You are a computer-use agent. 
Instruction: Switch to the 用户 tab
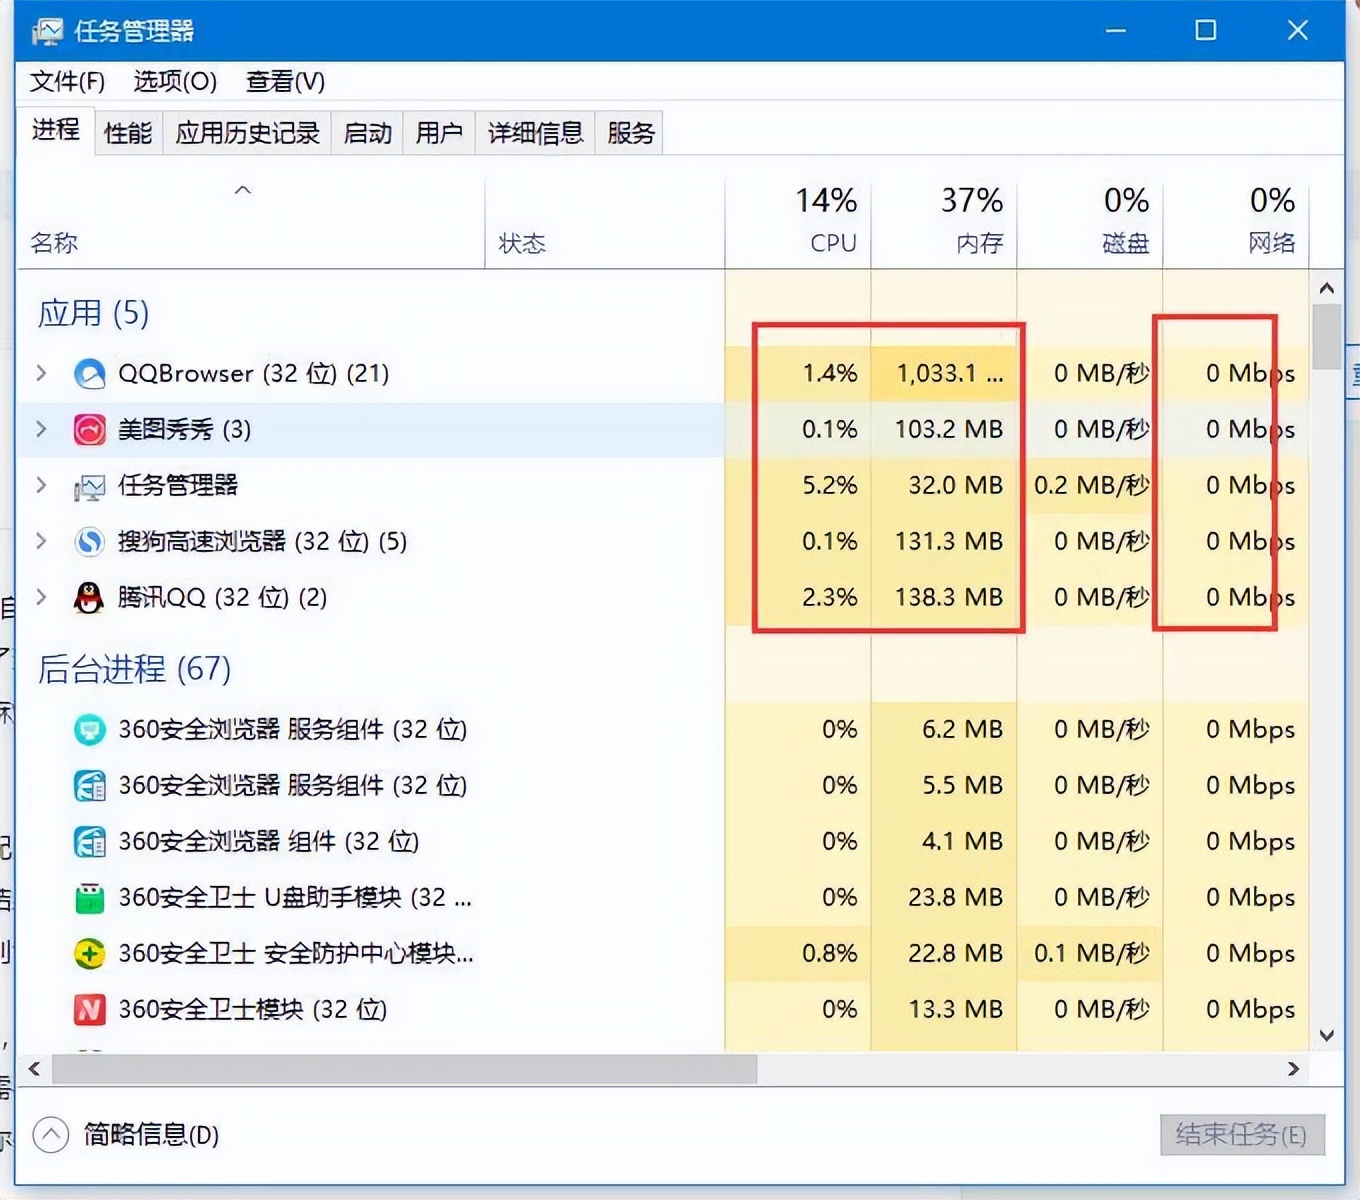coord(439,133)
